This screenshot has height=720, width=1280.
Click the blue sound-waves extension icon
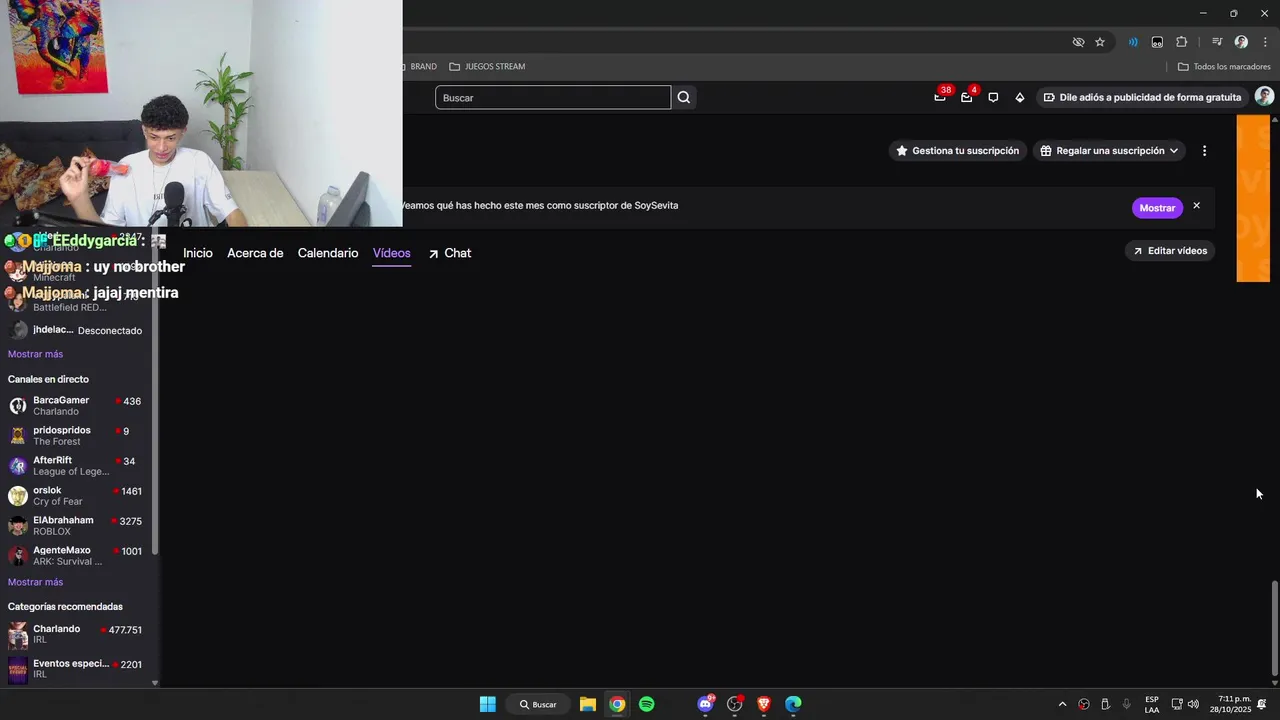point(1133,42)
